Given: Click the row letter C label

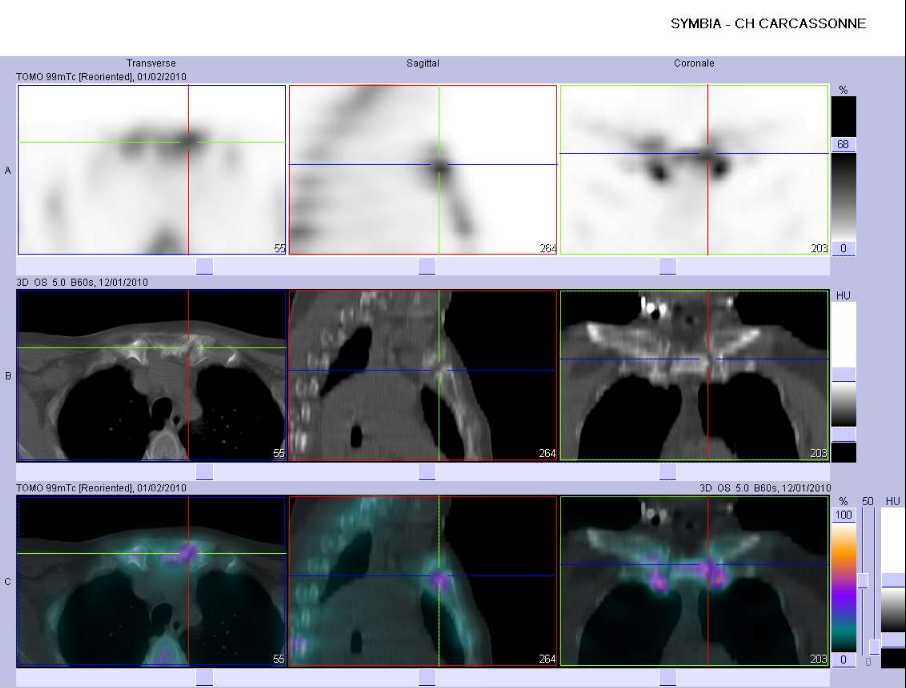Looking at the screenshot, I should click(x=8, y=582).
